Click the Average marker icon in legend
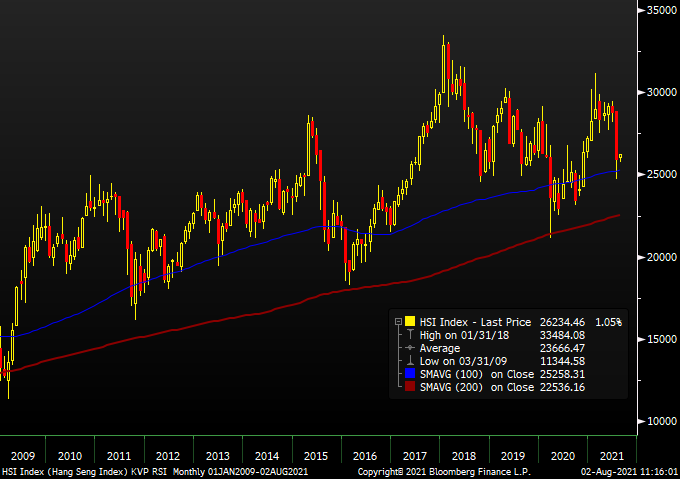 pyautogui.click(x=410, y=348)
